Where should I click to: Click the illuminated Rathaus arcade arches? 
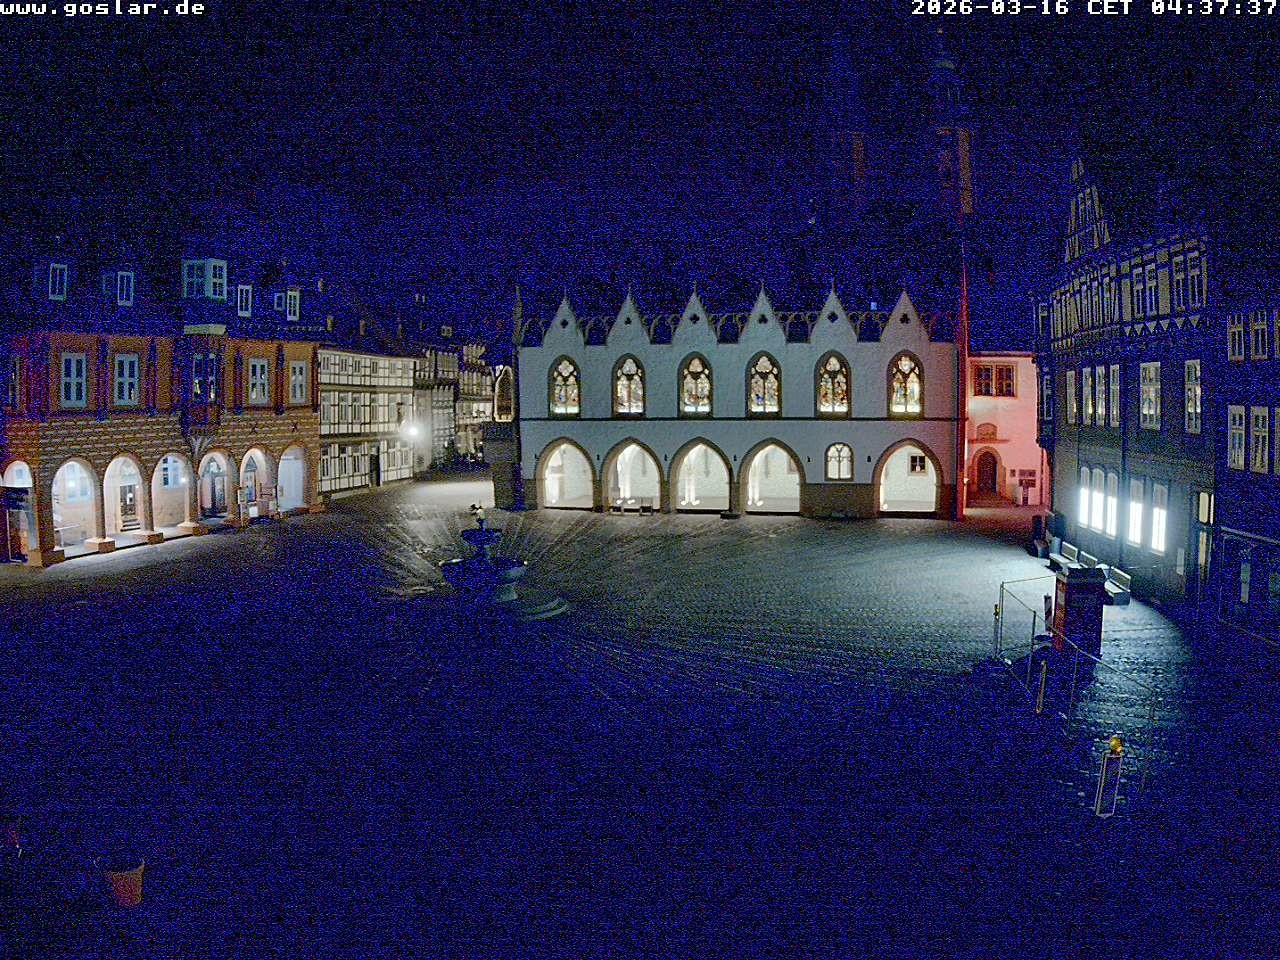pos(700,475)
